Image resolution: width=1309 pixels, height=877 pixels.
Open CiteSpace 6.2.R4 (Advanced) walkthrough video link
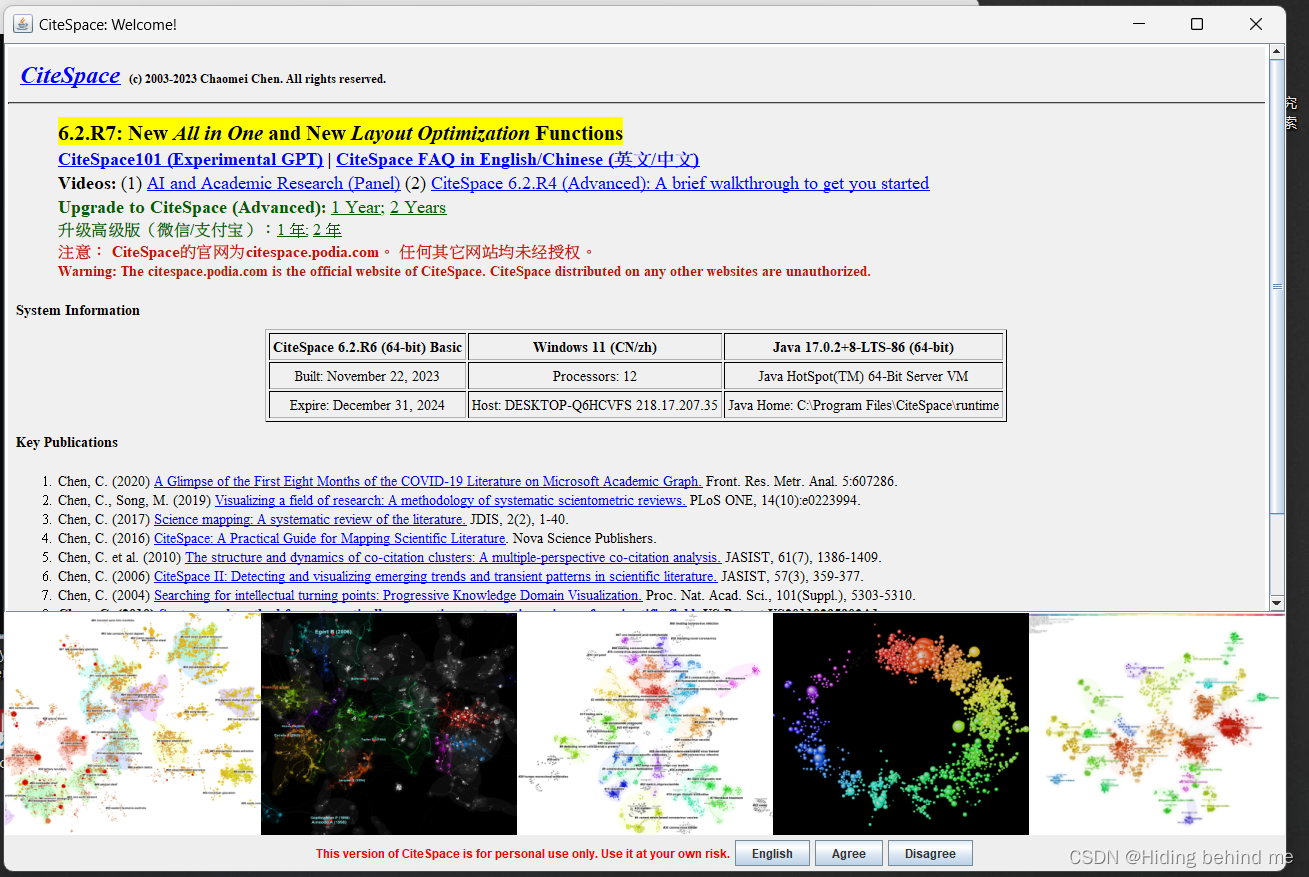pos(680,183)
